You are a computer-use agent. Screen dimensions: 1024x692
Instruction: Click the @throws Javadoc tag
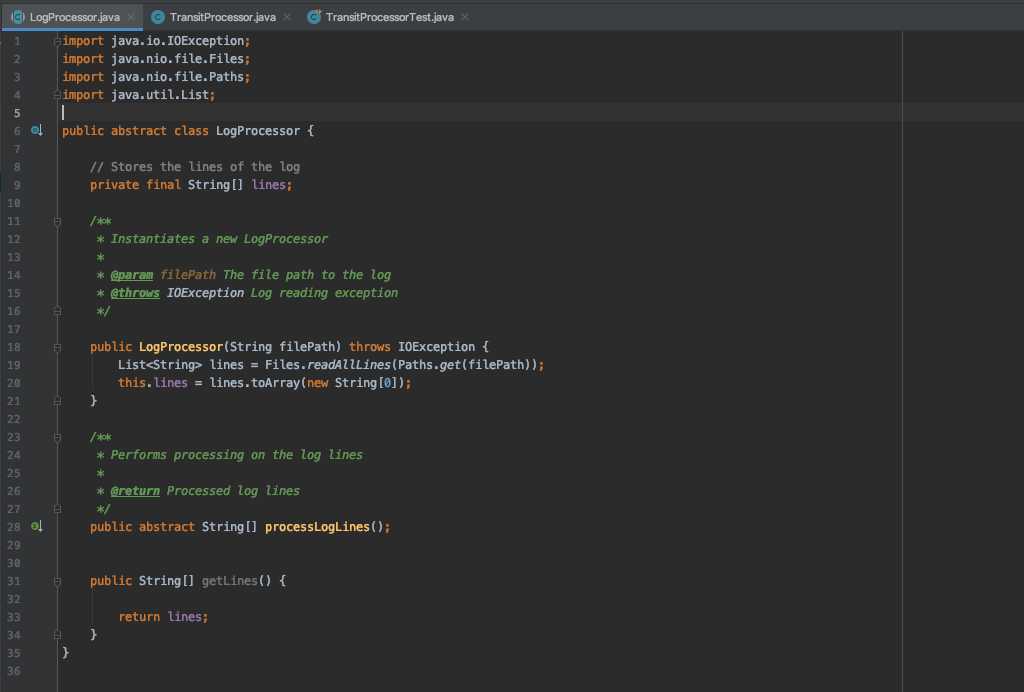tap(135, 292)
